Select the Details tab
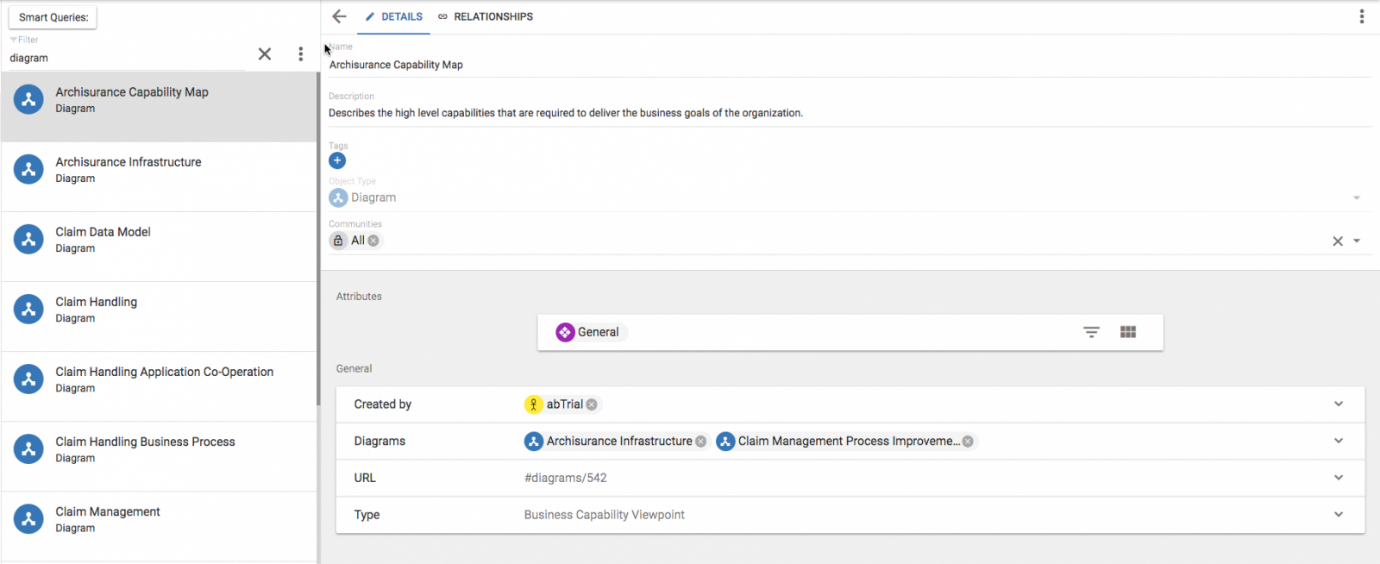The height and width of the screenshot is (564, 1380). [x=394, y=17]
